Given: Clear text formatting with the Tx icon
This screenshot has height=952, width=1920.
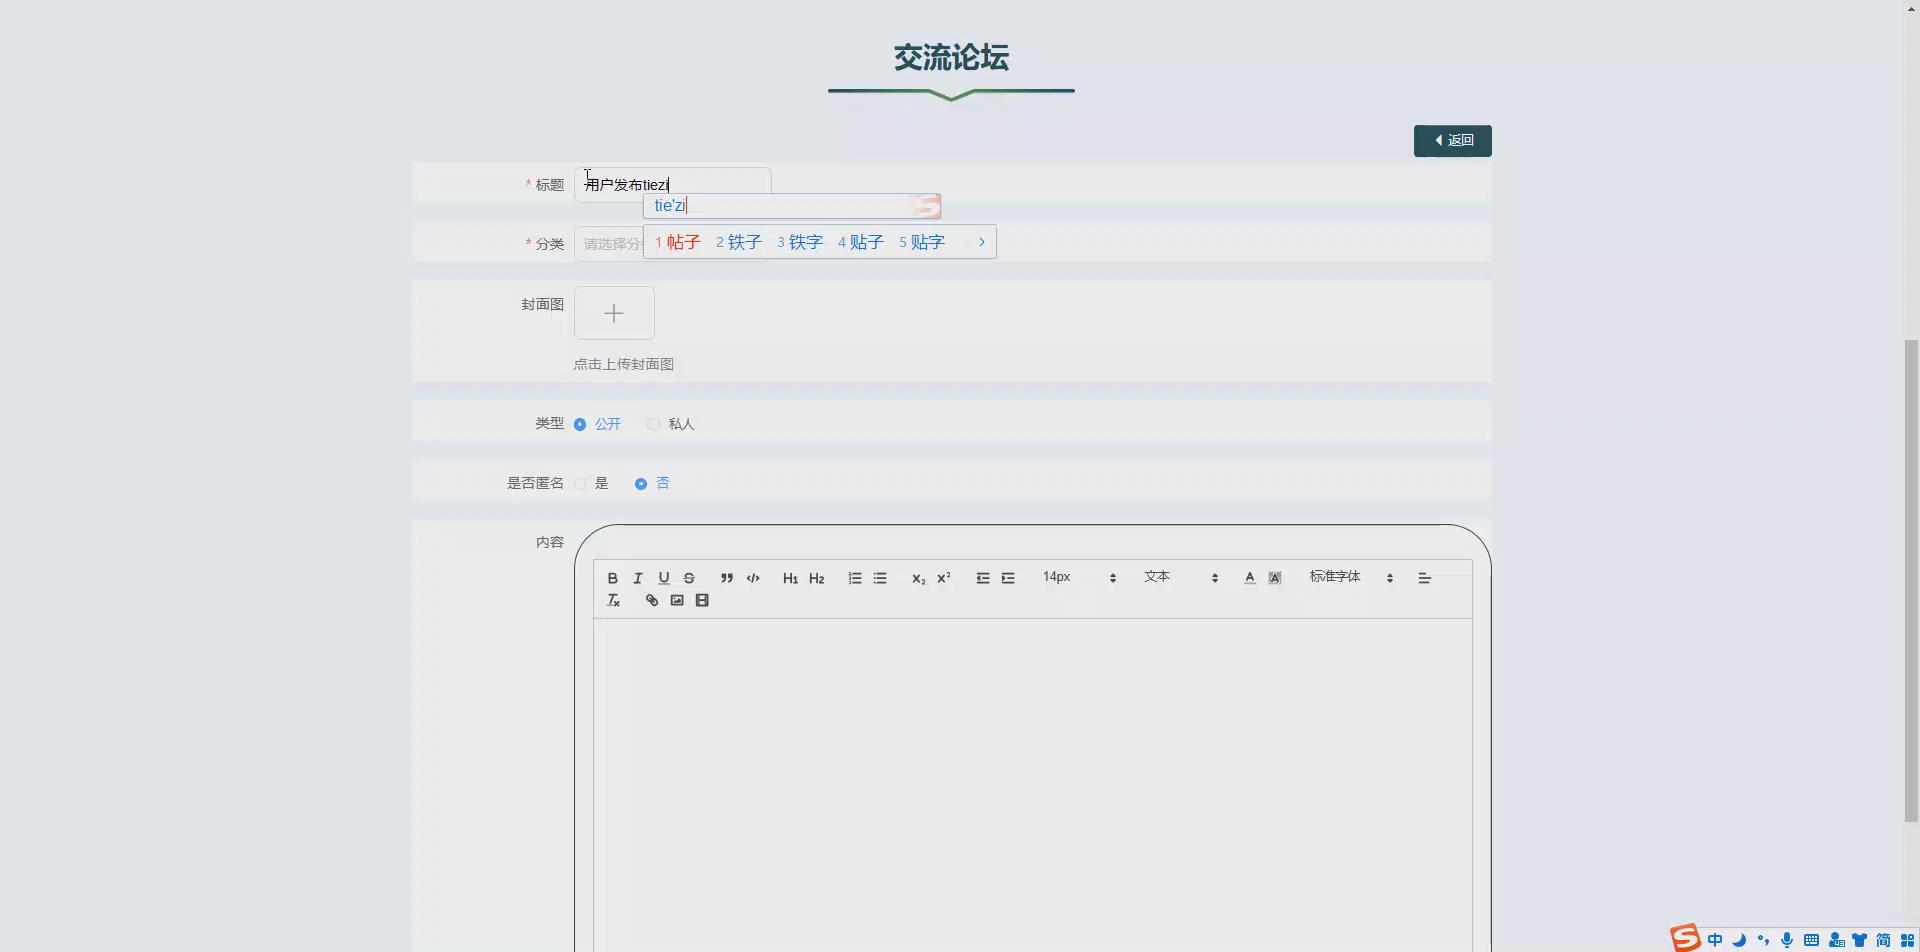Looking at the screenshot, I should [x=613, y=600].
